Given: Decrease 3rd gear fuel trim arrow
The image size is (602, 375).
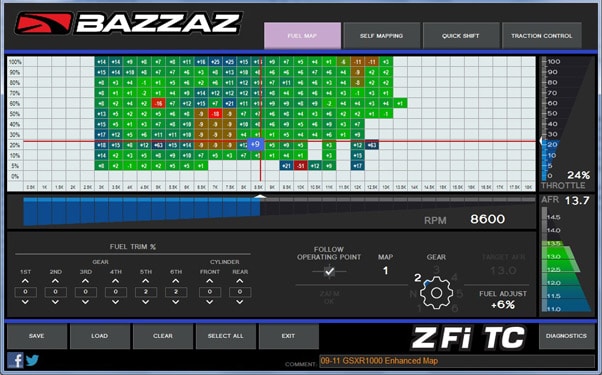Looking at the screenshot, I should [85, 302].
